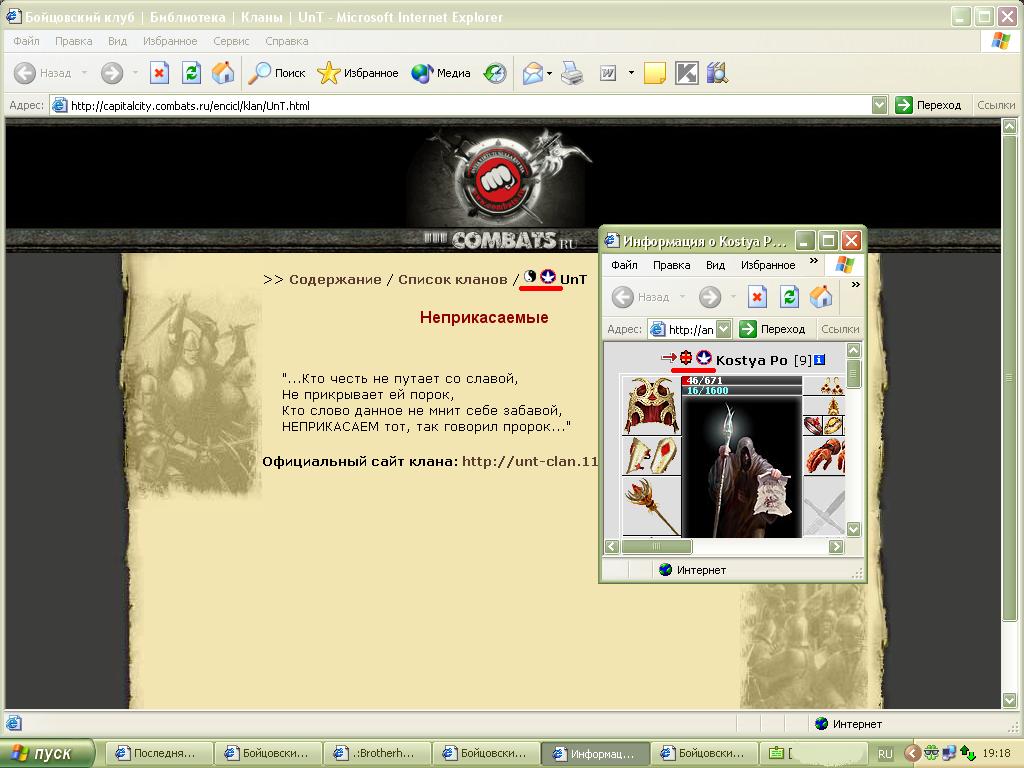Click the helmet item thumbnail
1024x768 pixels.
point(651,406)
